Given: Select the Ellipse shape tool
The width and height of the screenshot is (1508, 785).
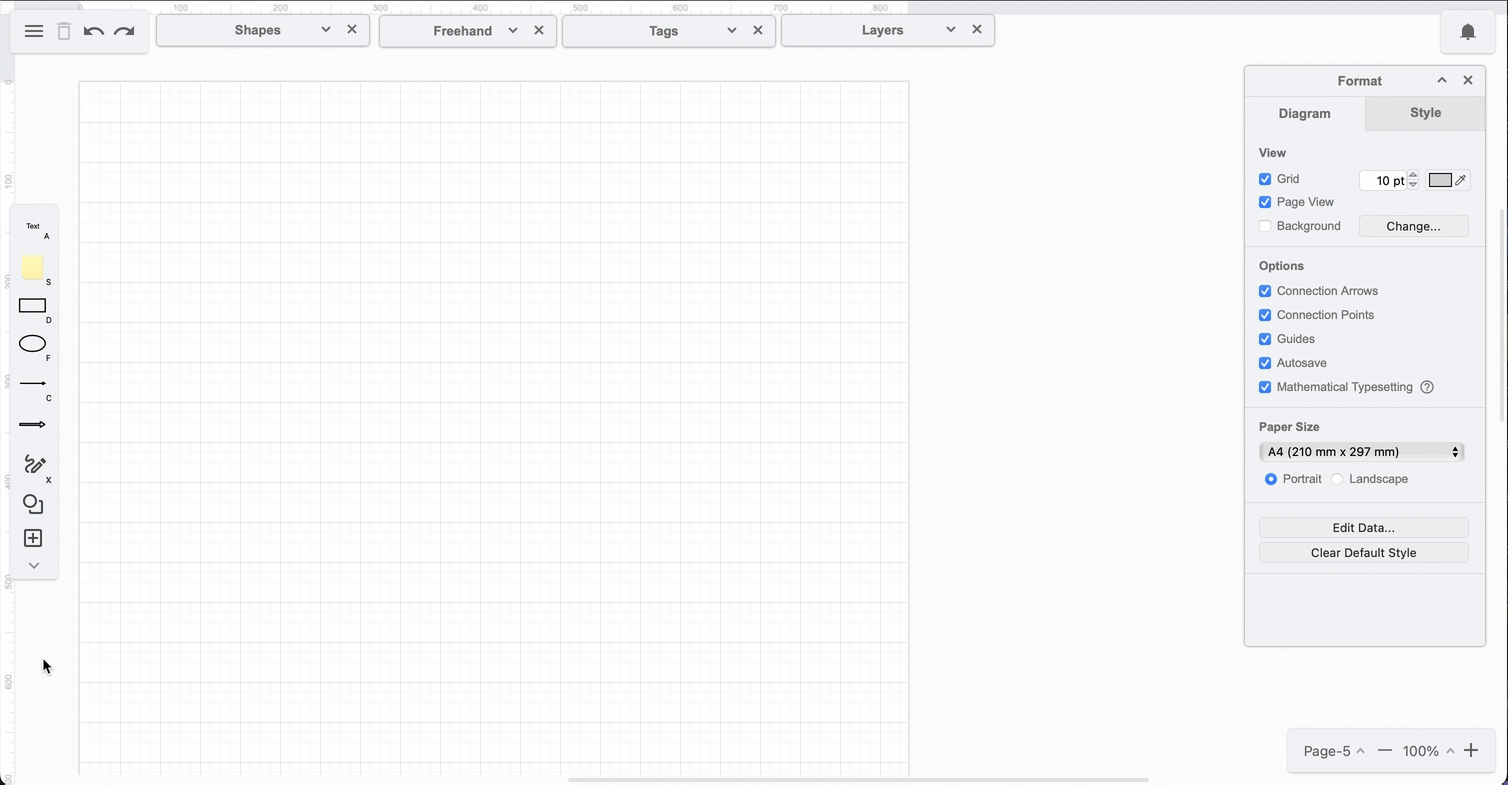Looking at the screenshot, I should pos(32,344).
